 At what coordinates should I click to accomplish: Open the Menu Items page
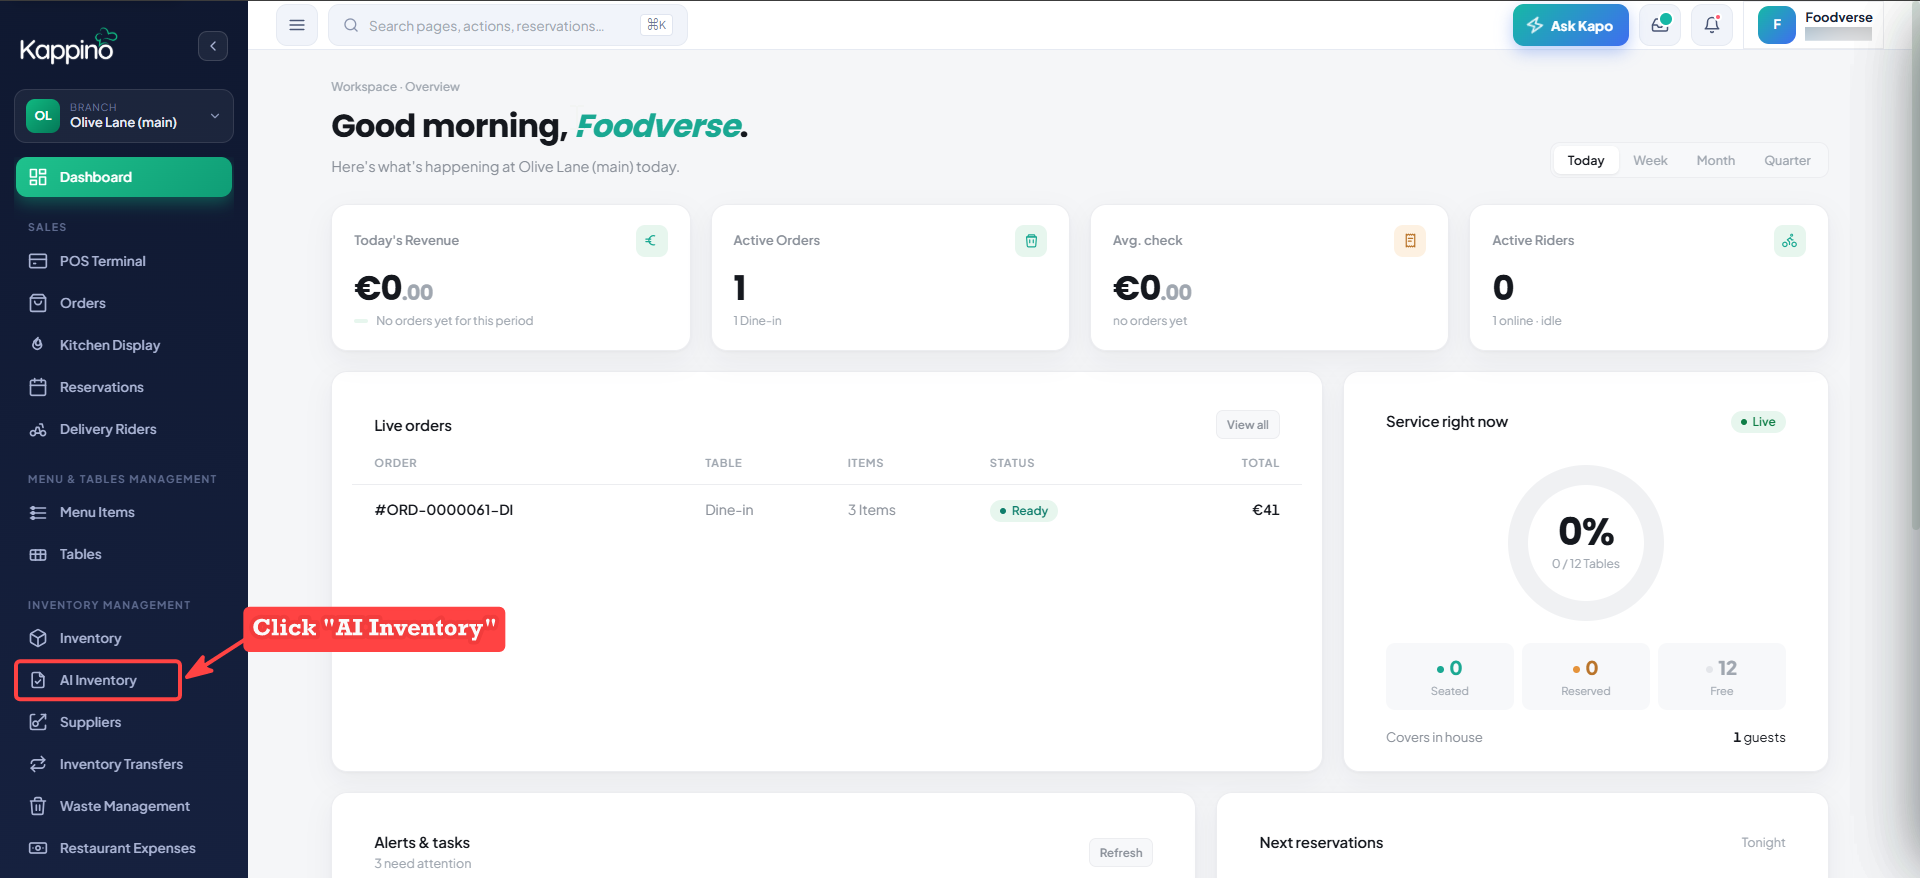tap(124, 512)
